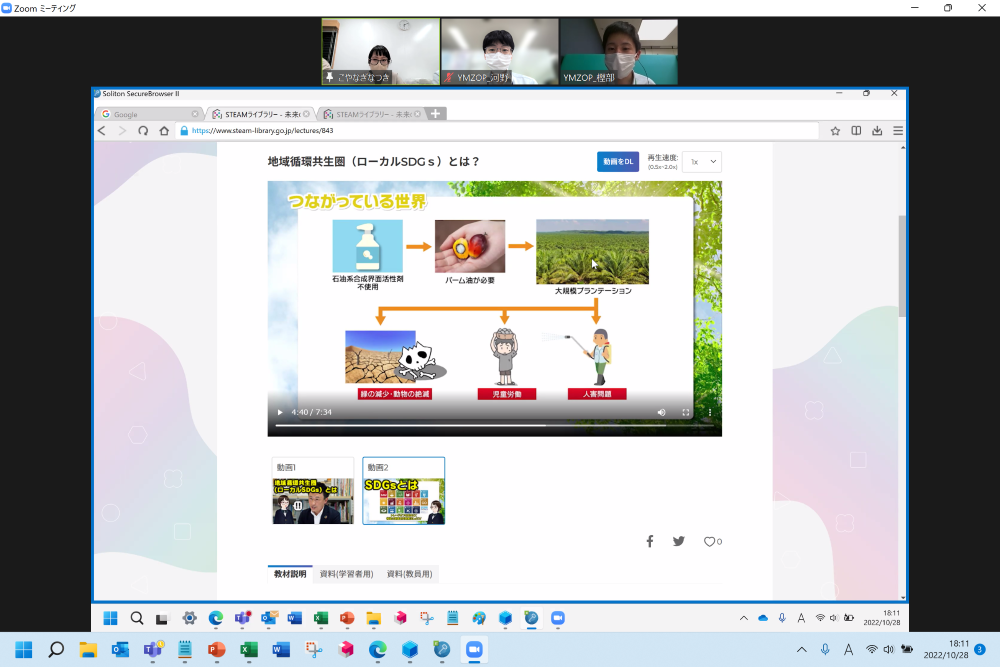The image size is (1000, 667).
Task: Click the padlock icon in the address bar
Action: coord(184,131)
